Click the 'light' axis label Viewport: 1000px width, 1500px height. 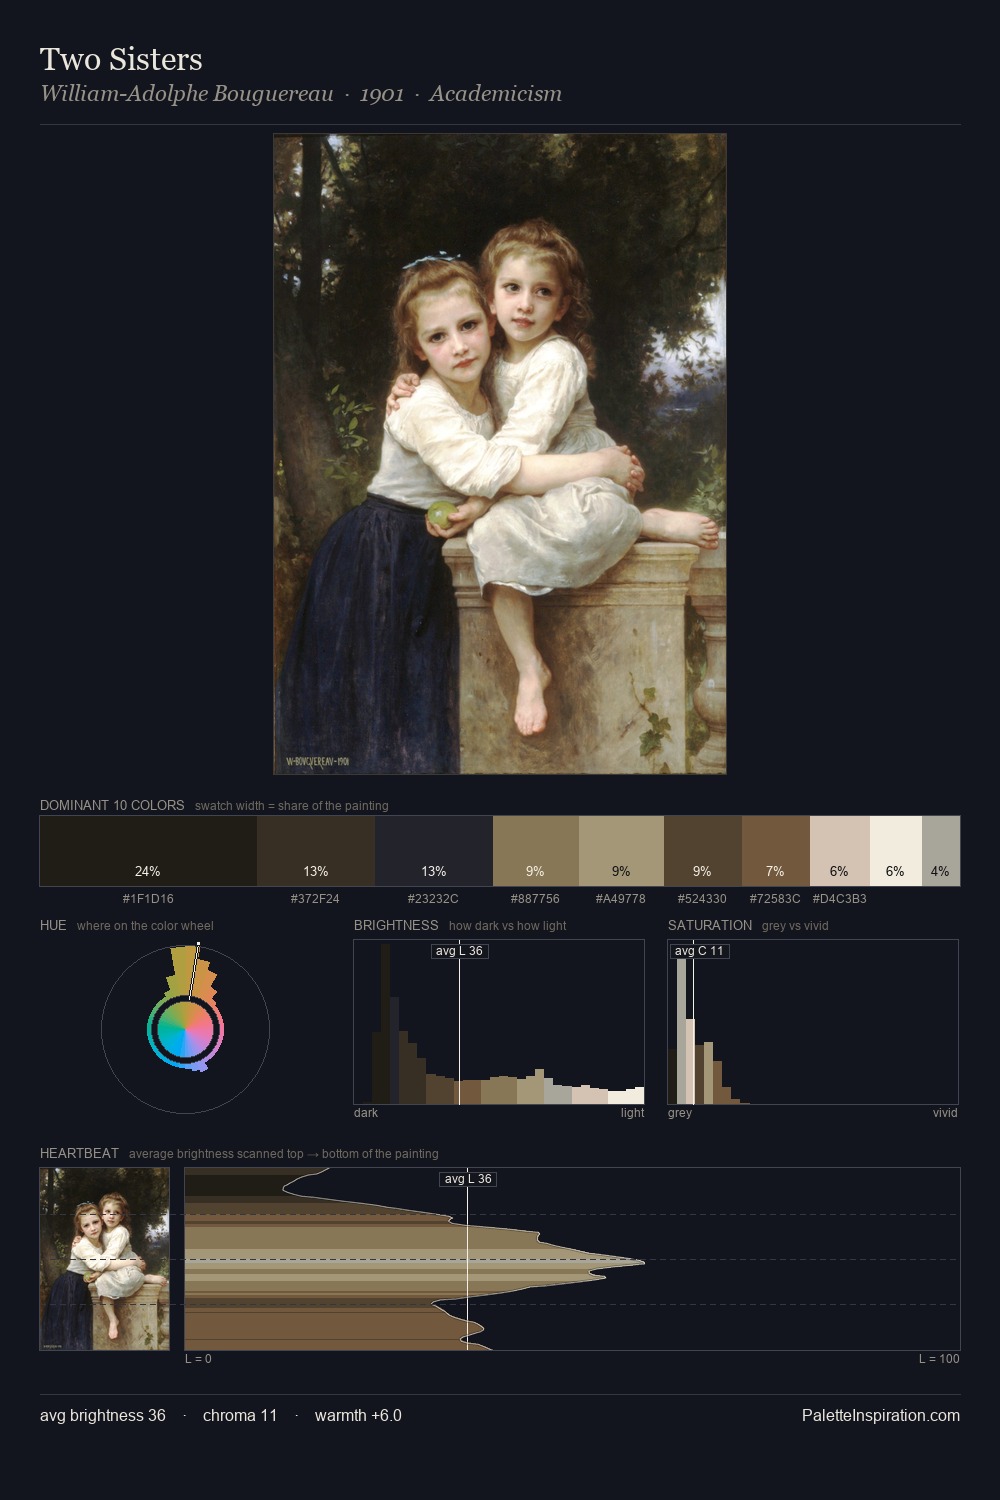tap(632, 1113)
